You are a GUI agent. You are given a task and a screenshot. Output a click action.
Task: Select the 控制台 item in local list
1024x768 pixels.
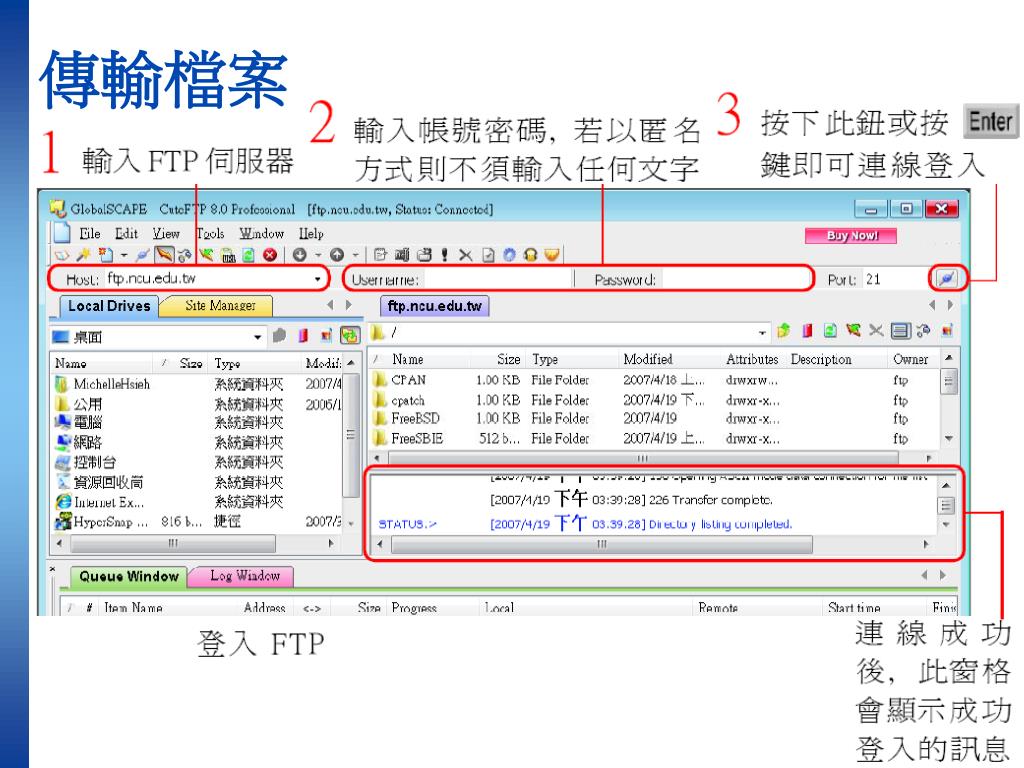[x=95, y=462]
